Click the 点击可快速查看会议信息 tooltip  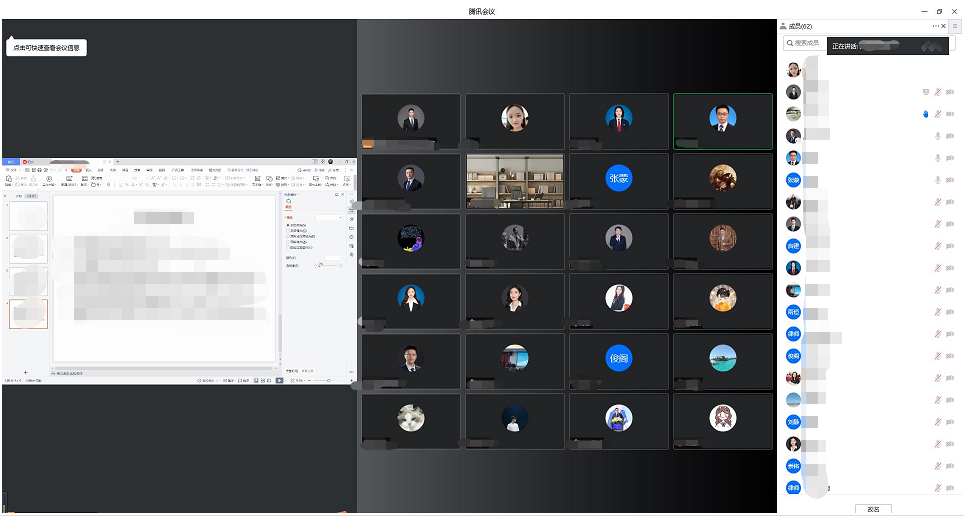pos(47,48)
